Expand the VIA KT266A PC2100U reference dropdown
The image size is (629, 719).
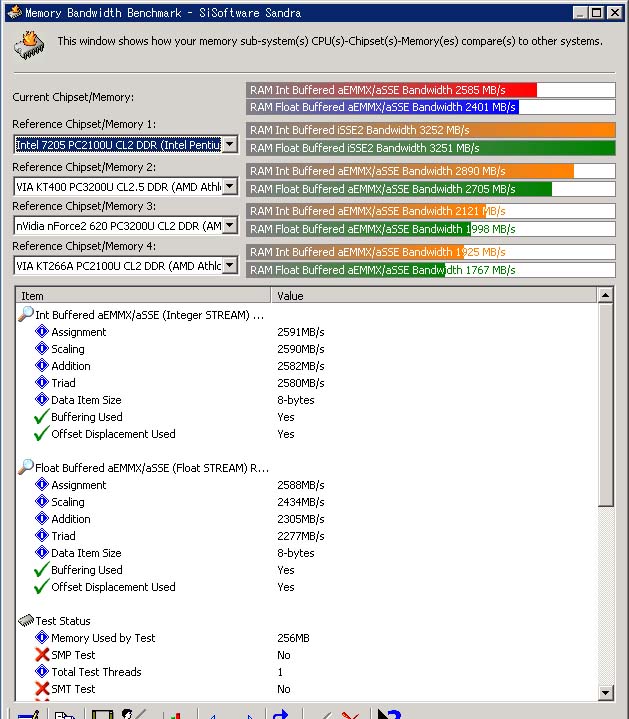click(230, 266)
